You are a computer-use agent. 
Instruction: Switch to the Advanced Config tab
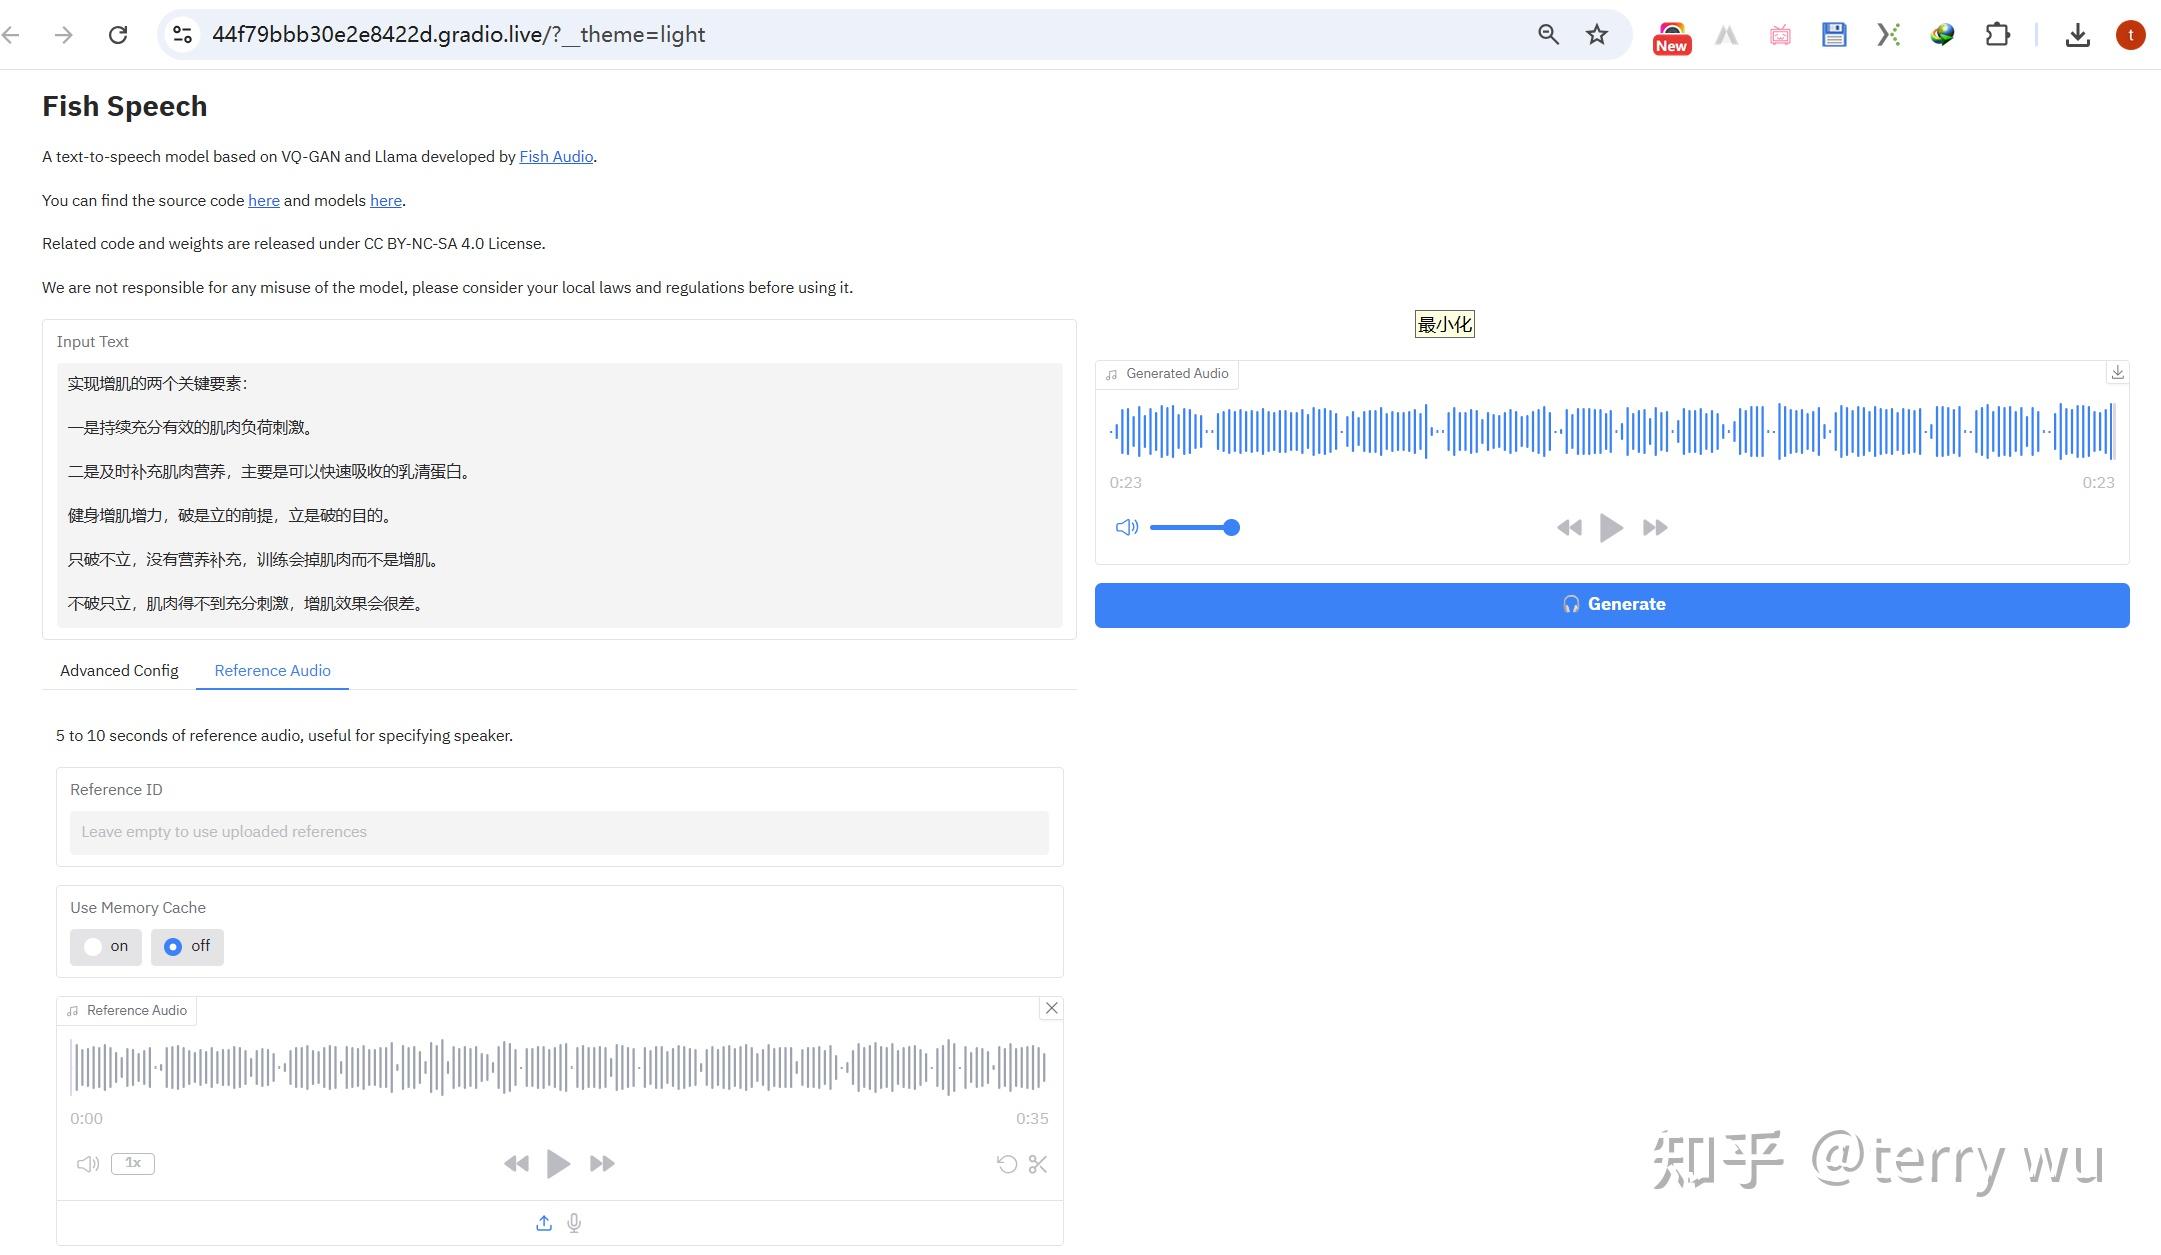tap(118, 670)
